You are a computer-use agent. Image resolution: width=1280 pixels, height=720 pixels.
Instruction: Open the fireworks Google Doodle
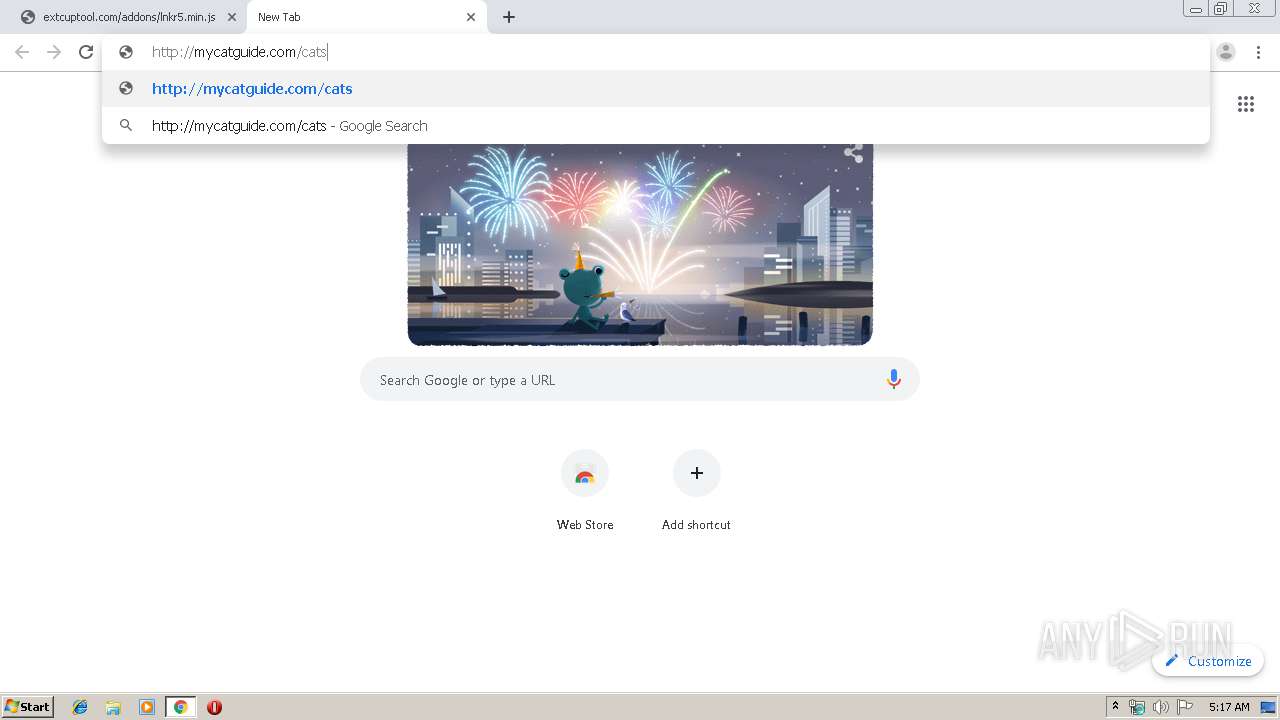(640, 245)
